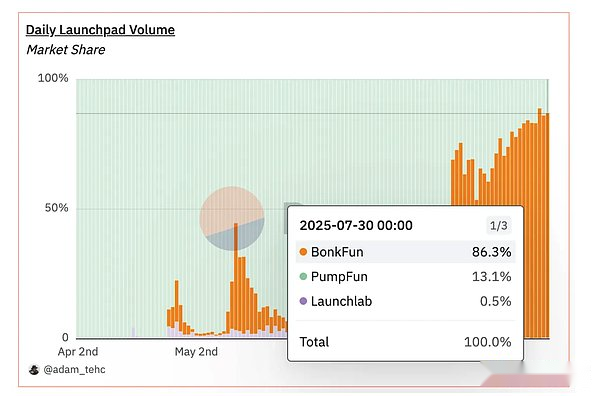Click the @adam_tehc author avatar icon
The width and height of the screenshot is (600, 396).
point(34,370)
